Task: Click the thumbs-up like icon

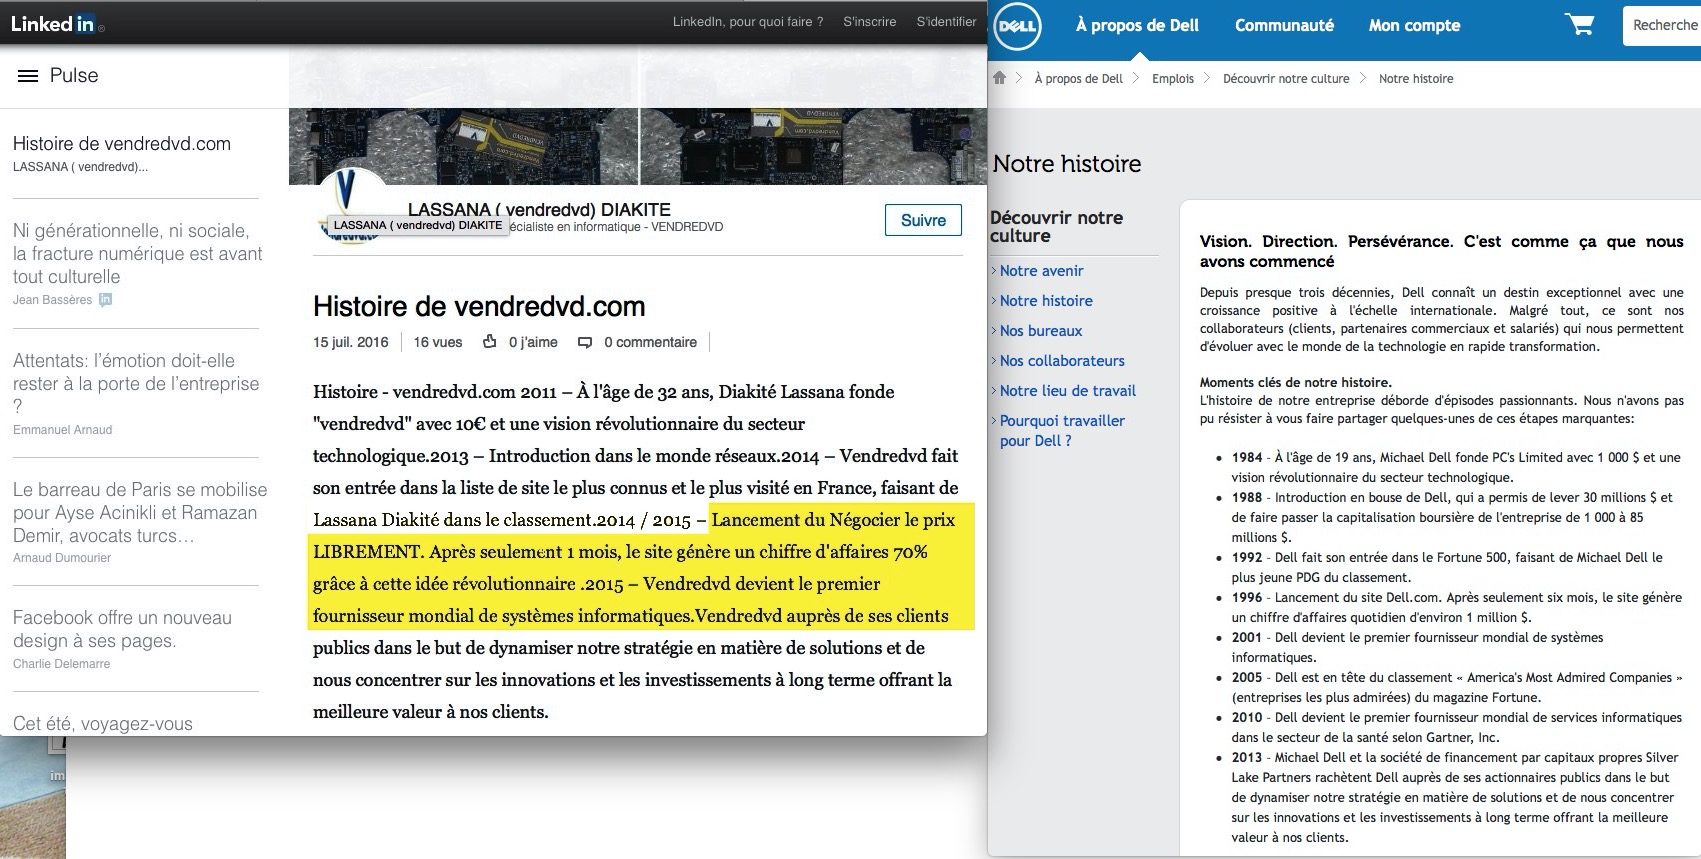Action: (x=490, y=342)
